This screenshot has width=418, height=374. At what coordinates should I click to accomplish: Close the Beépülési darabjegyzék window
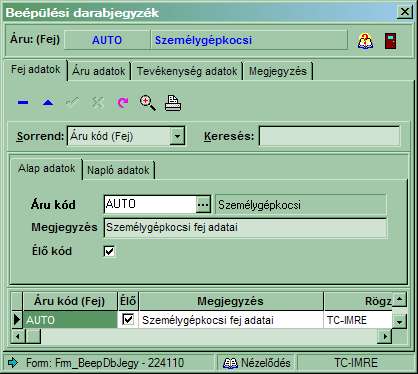coord(405,12)
